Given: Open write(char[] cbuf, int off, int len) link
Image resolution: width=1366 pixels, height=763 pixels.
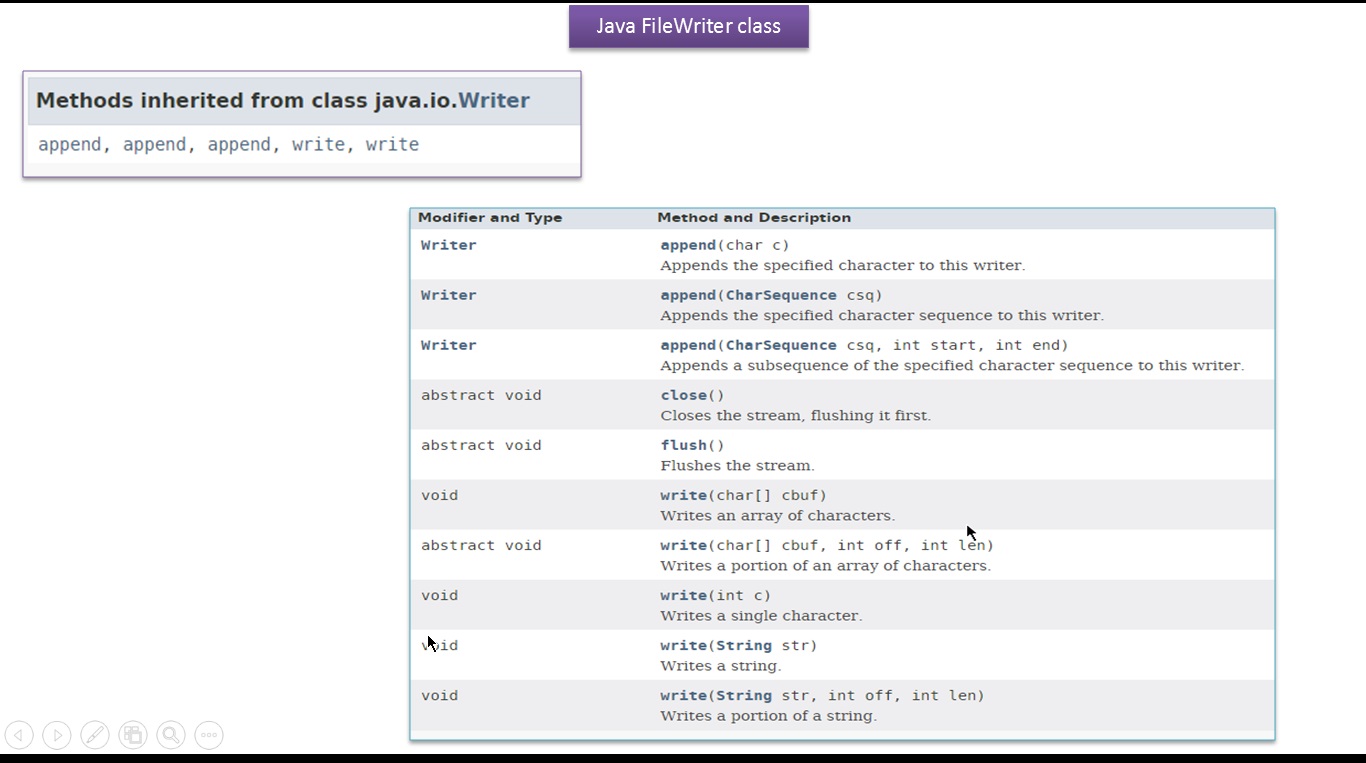Looking at the screenshot, I should point(684,545).
